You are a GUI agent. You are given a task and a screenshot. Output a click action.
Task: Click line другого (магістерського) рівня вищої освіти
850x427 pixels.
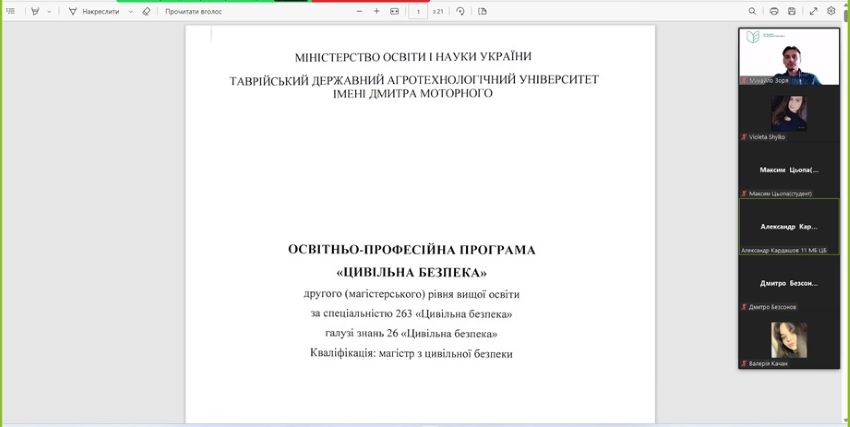click(x=411, y=294)
